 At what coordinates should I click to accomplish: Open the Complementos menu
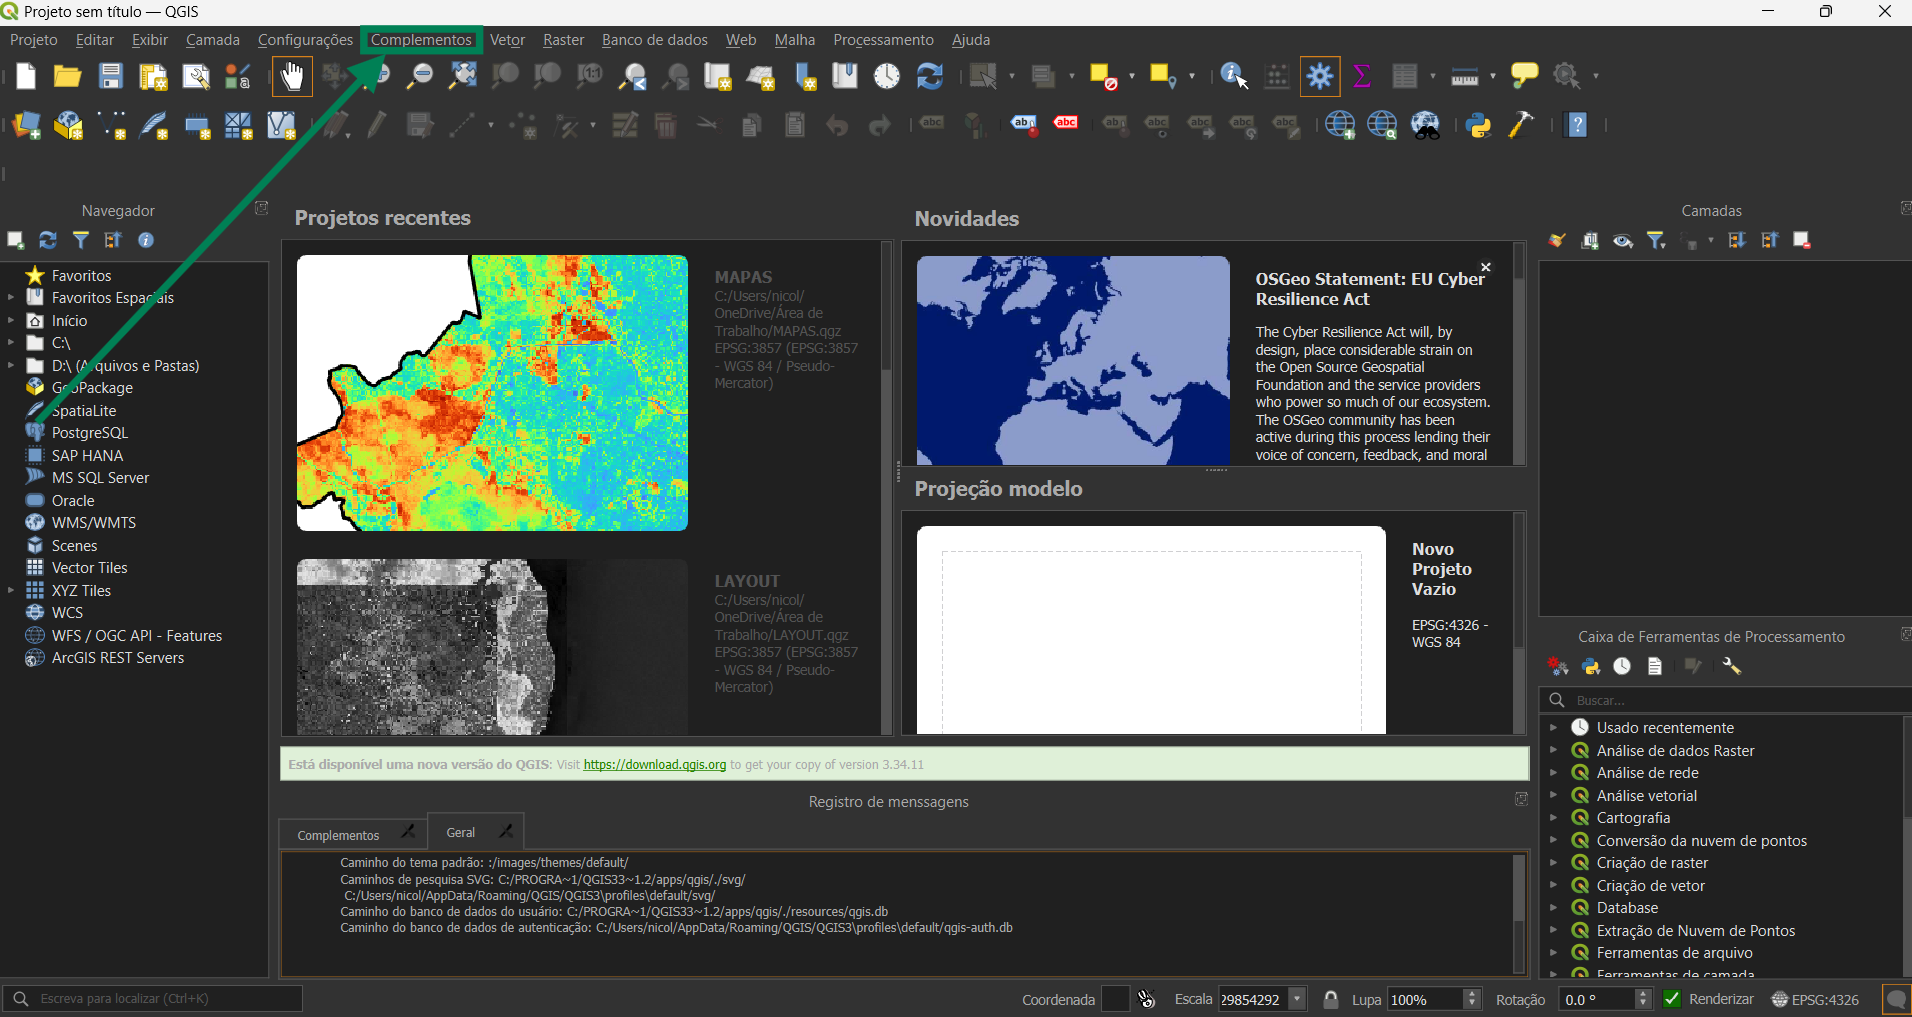[x=421, y=40]
